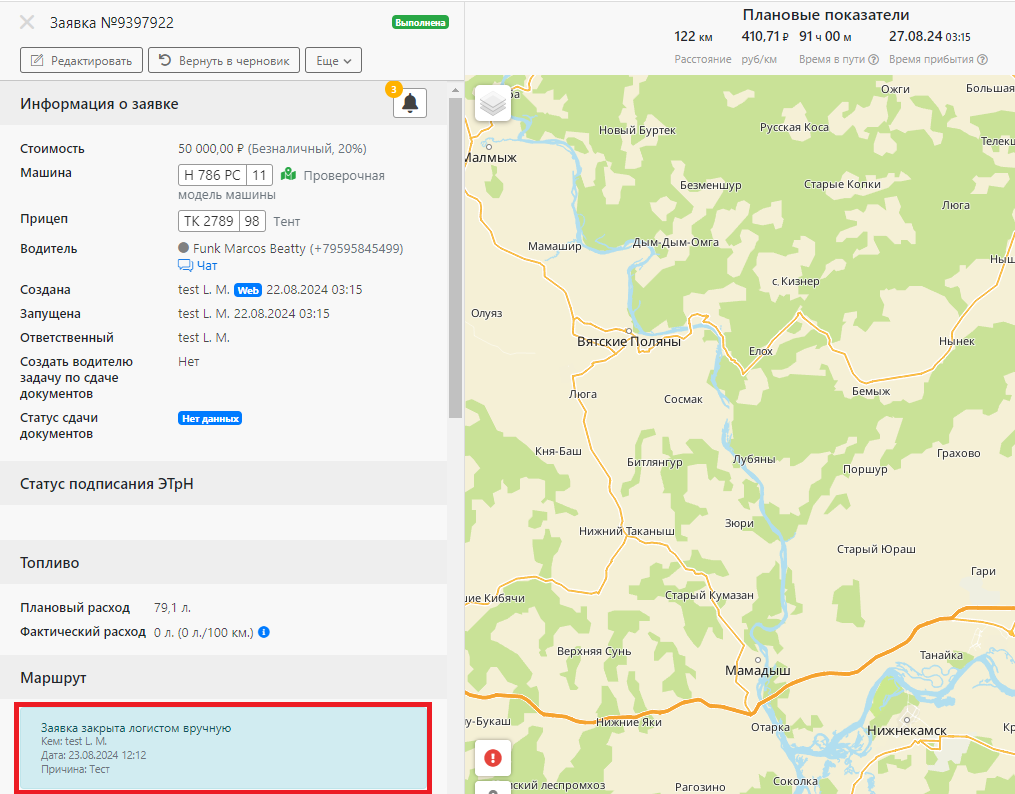Click info icon beside Фактический расход
The height and width of the screenshot is (794, 1015).
(264, 632)
